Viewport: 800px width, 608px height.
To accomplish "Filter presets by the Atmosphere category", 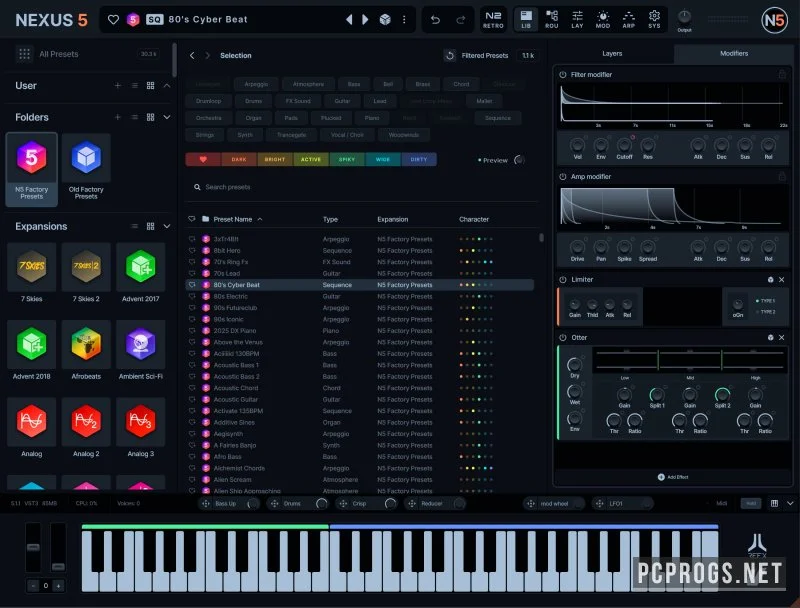I will [308, 84].
